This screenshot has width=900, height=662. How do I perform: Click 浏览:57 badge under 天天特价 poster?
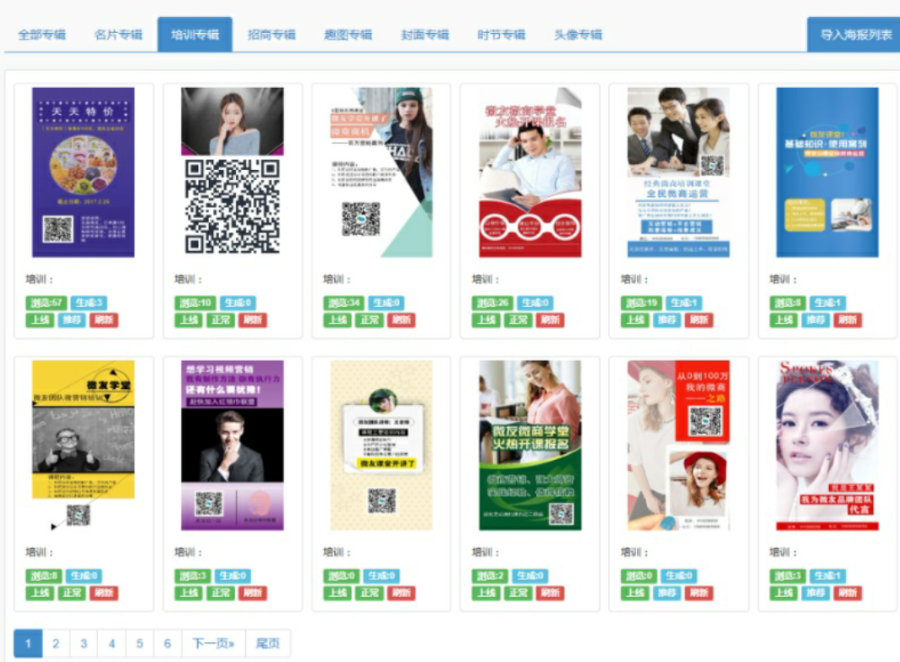point(46,303)
